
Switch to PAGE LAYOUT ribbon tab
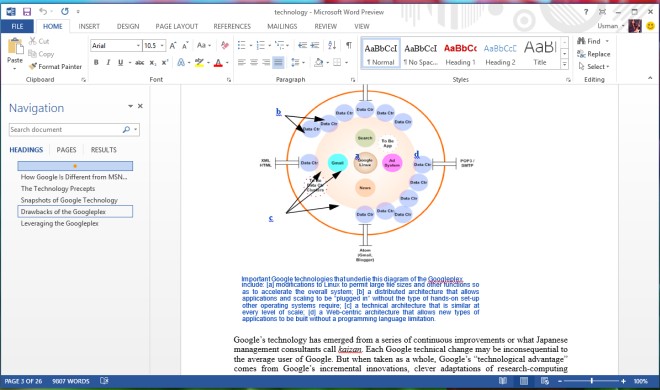(x=177, y=26)
